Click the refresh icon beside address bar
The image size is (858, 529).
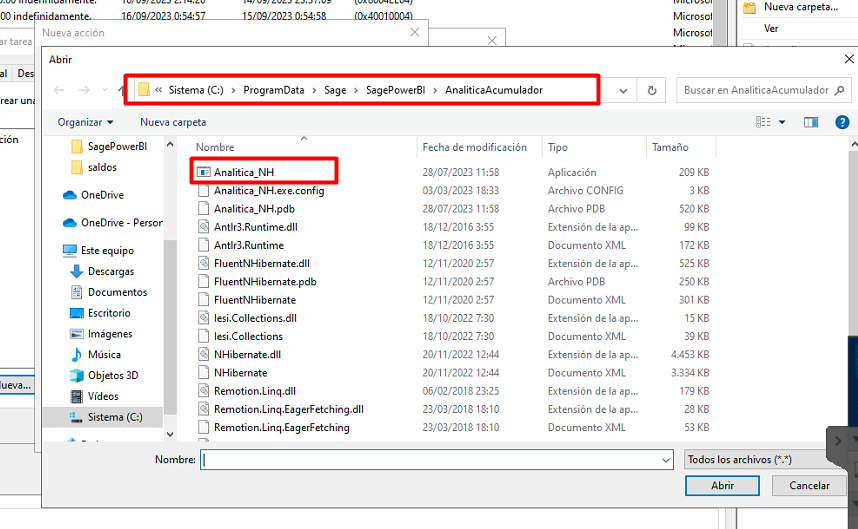point(651,90)
